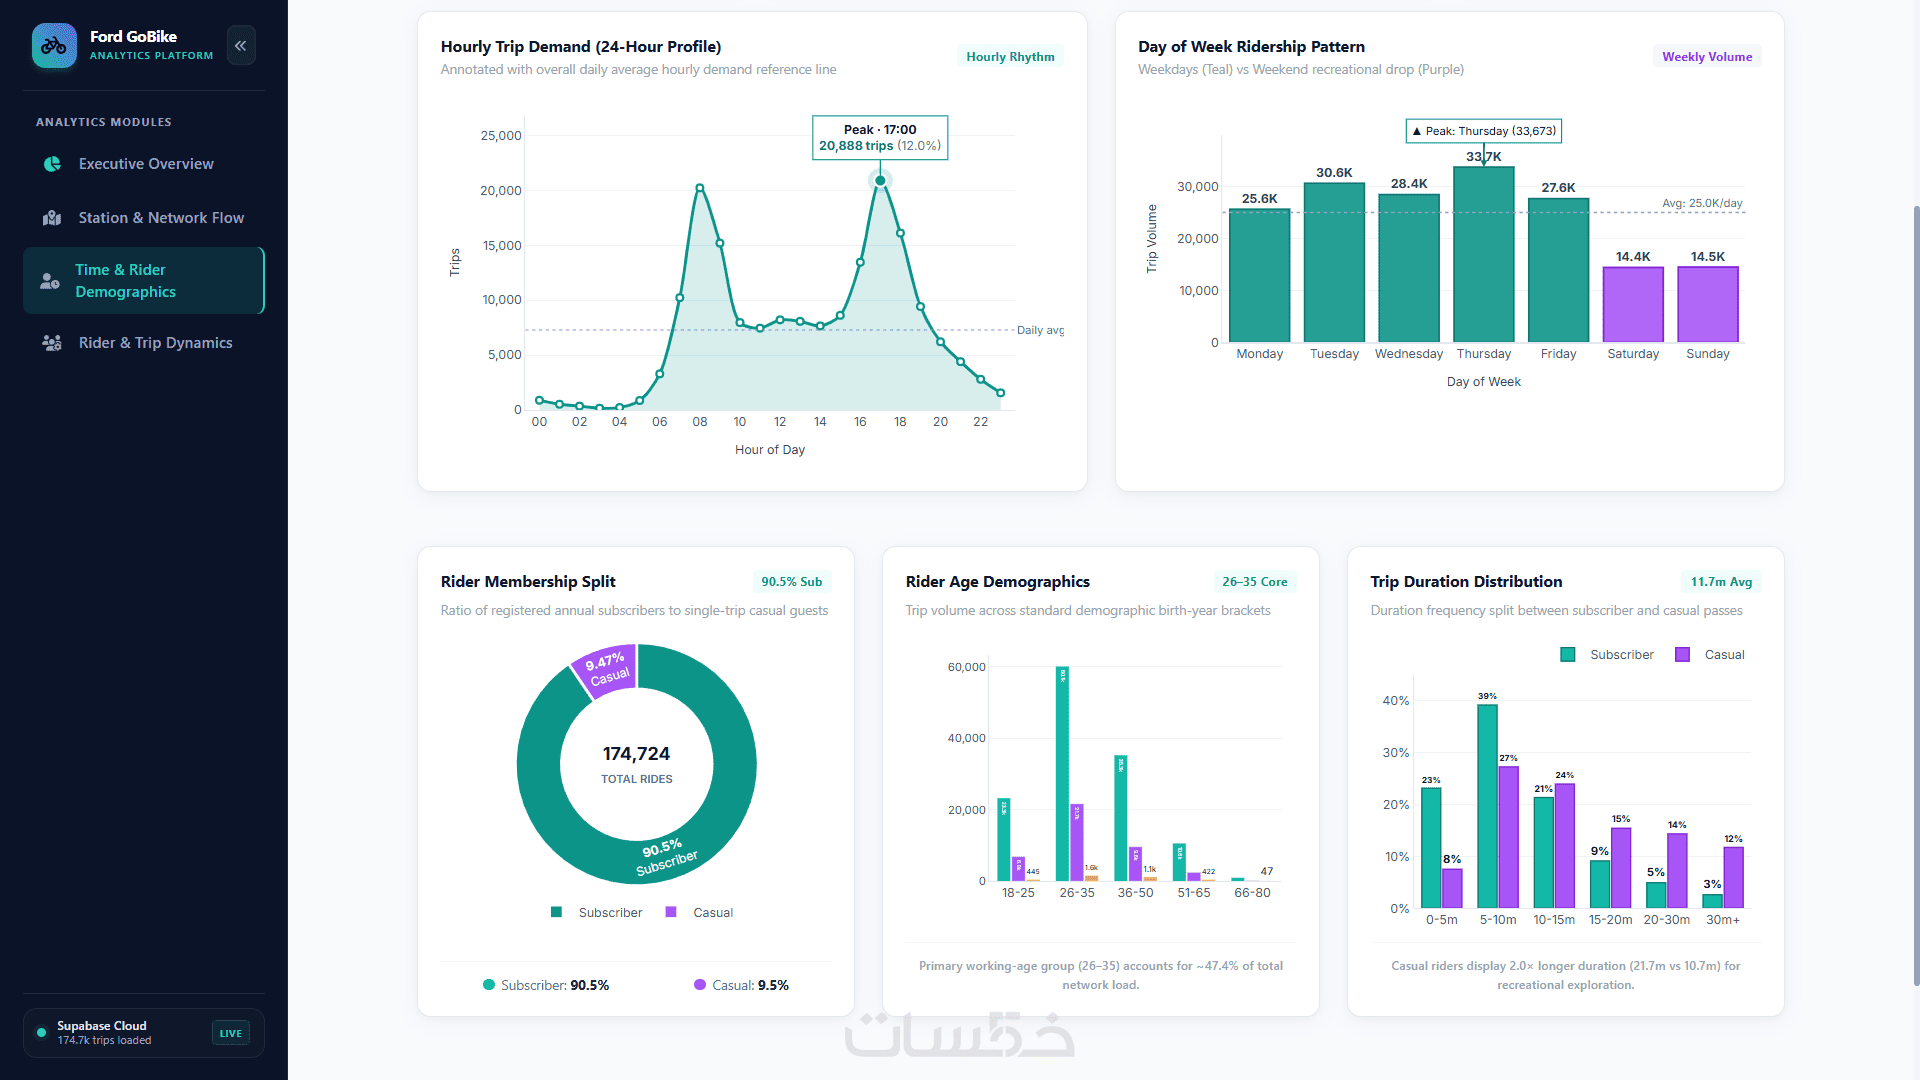The image size is (1920, 1080).
Task: Click the Trip Duration Distribution title
Action: (1466, 582)
